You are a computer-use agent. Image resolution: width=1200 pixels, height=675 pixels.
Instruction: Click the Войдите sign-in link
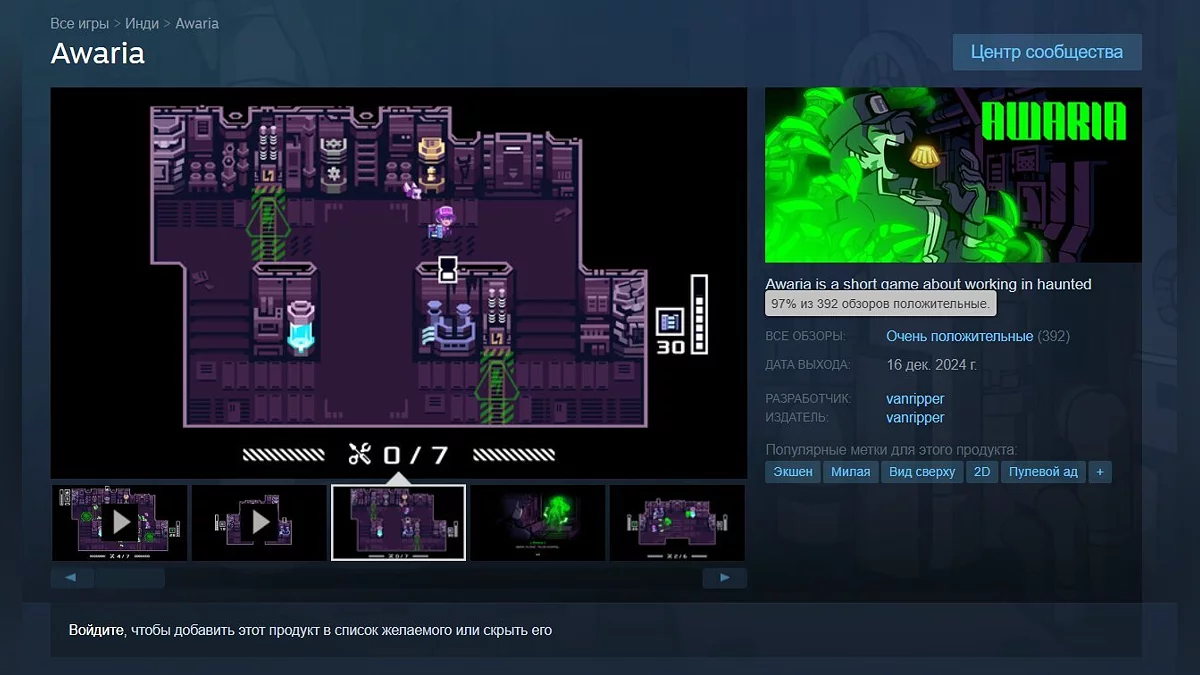96,630
